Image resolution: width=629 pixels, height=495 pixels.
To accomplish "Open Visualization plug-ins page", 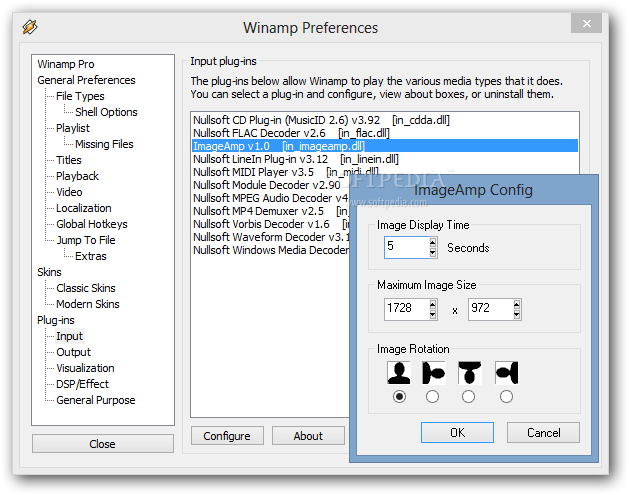I will coord(85,368).
